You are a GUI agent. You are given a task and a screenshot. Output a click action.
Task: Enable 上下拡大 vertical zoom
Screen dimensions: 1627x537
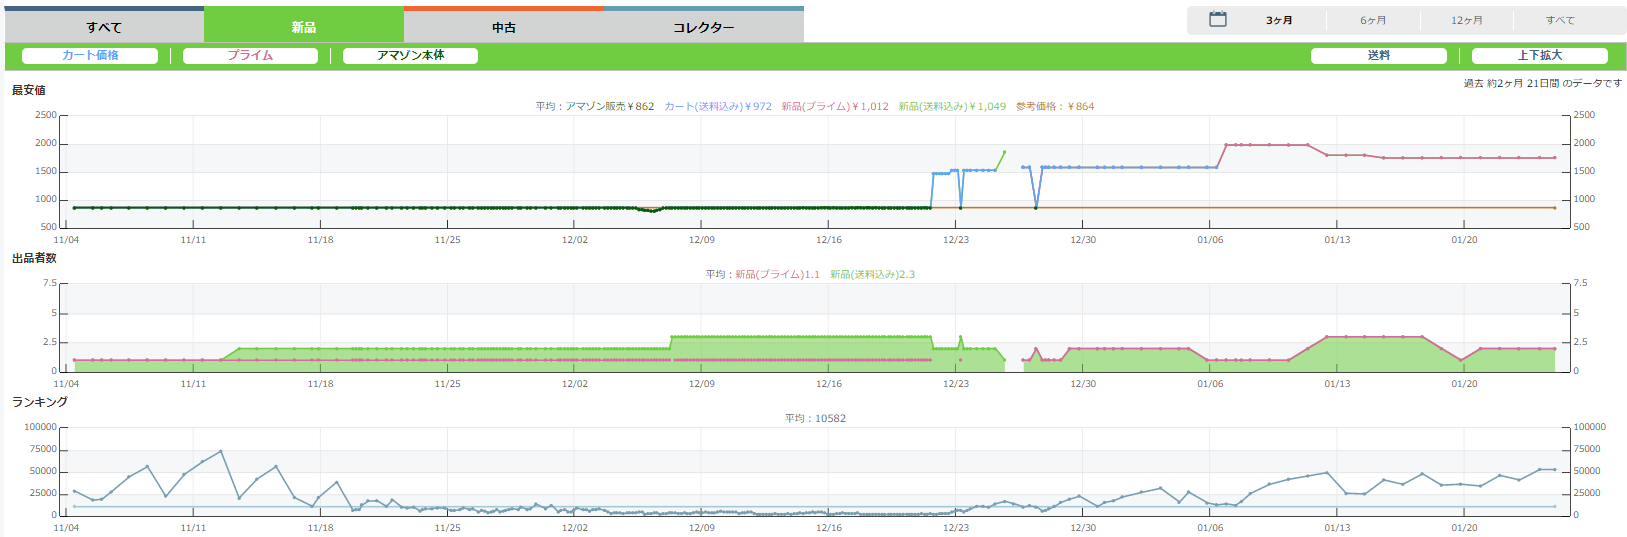(x=1539, y=56)
